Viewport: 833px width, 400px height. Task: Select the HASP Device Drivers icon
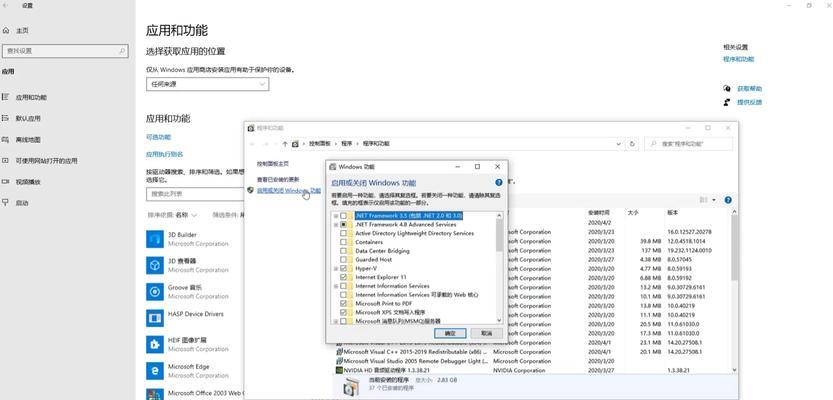point(155,318)
